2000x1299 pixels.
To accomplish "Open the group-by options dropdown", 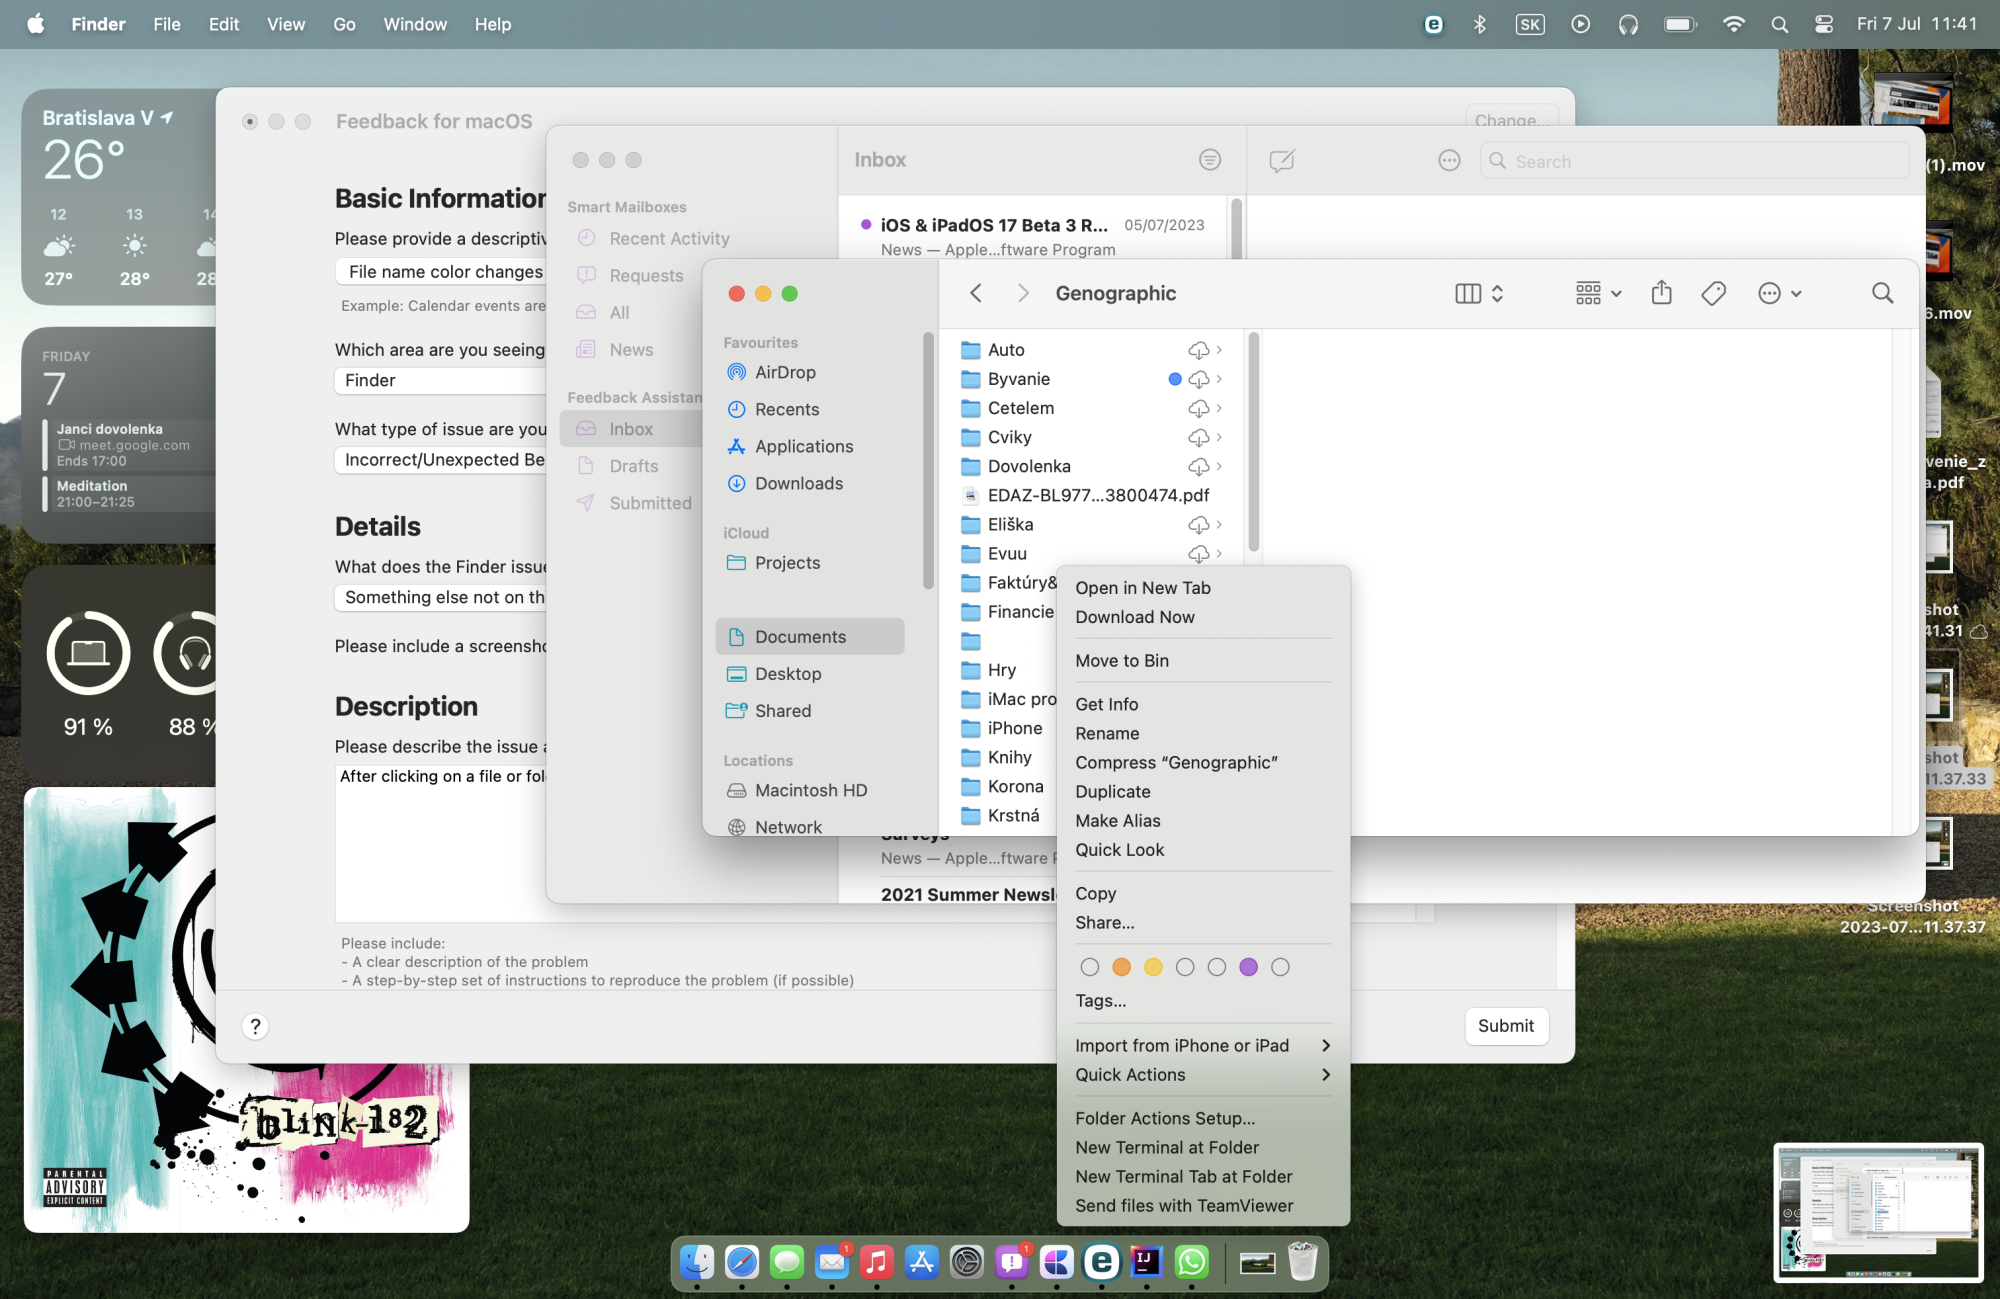I will pos(1598,293).
